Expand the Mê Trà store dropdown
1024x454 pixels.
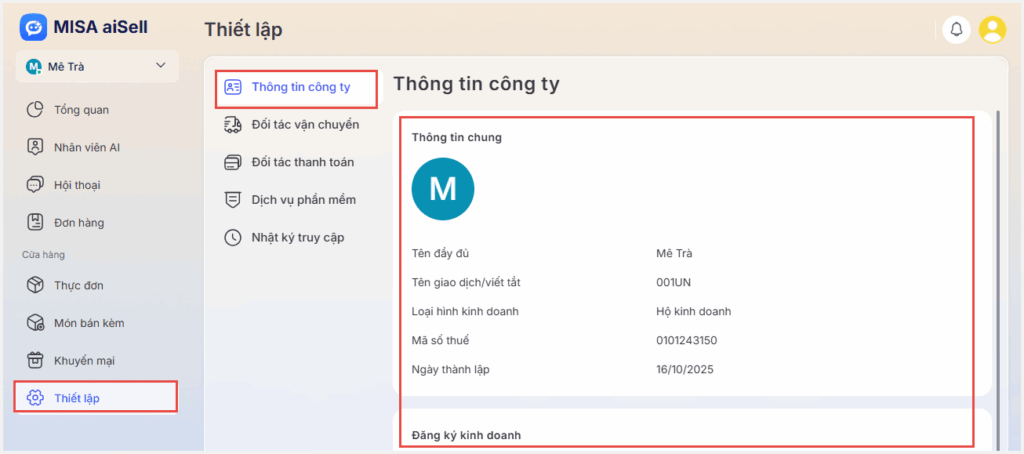point(95,66)
